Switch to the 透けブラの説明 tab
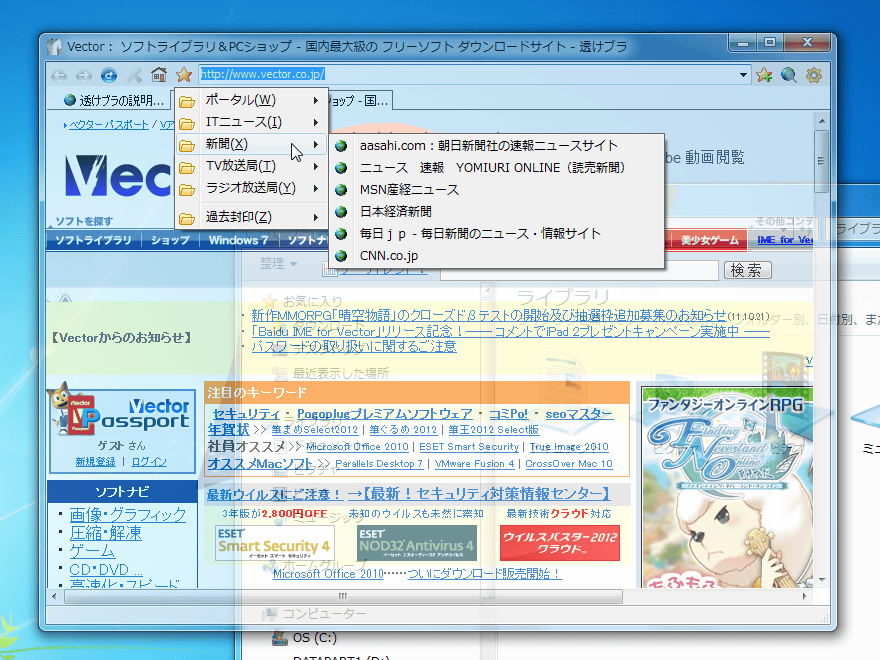Screen dimensions: 880x660 pos(114,100)
